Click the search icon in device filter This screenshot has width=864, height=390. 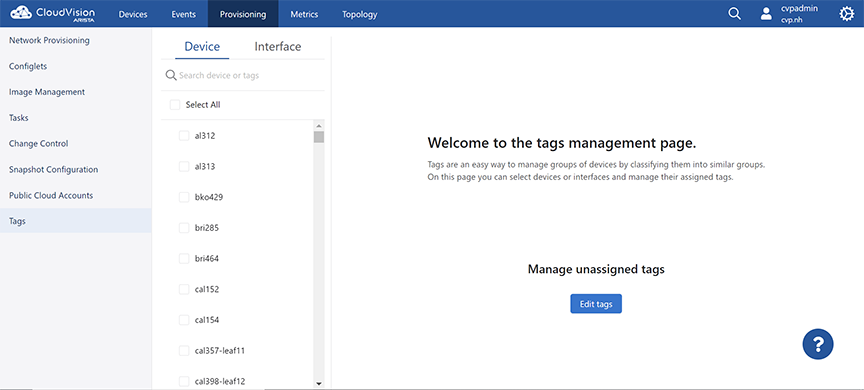point(171,75)
